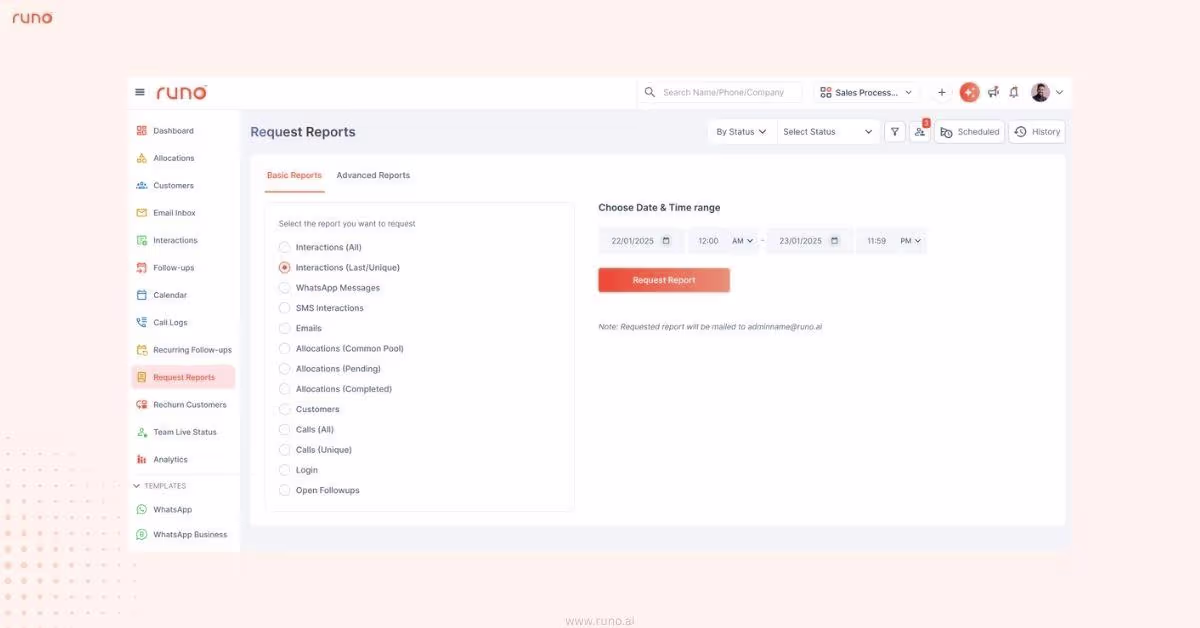Collapse the sidebar using the hamburger icon

pos(140,91)
